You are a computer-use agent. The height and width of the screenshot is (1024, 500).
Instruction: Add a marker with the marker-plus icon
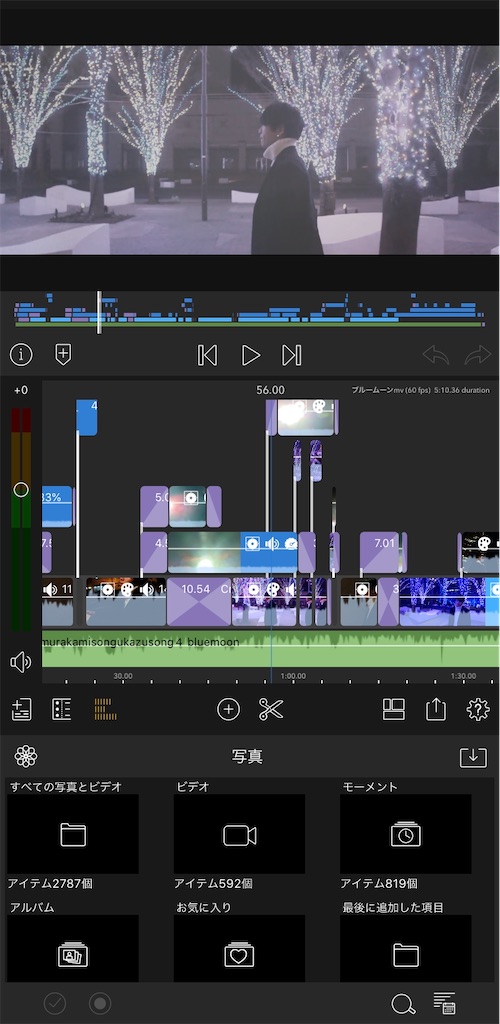coord(63,355)
